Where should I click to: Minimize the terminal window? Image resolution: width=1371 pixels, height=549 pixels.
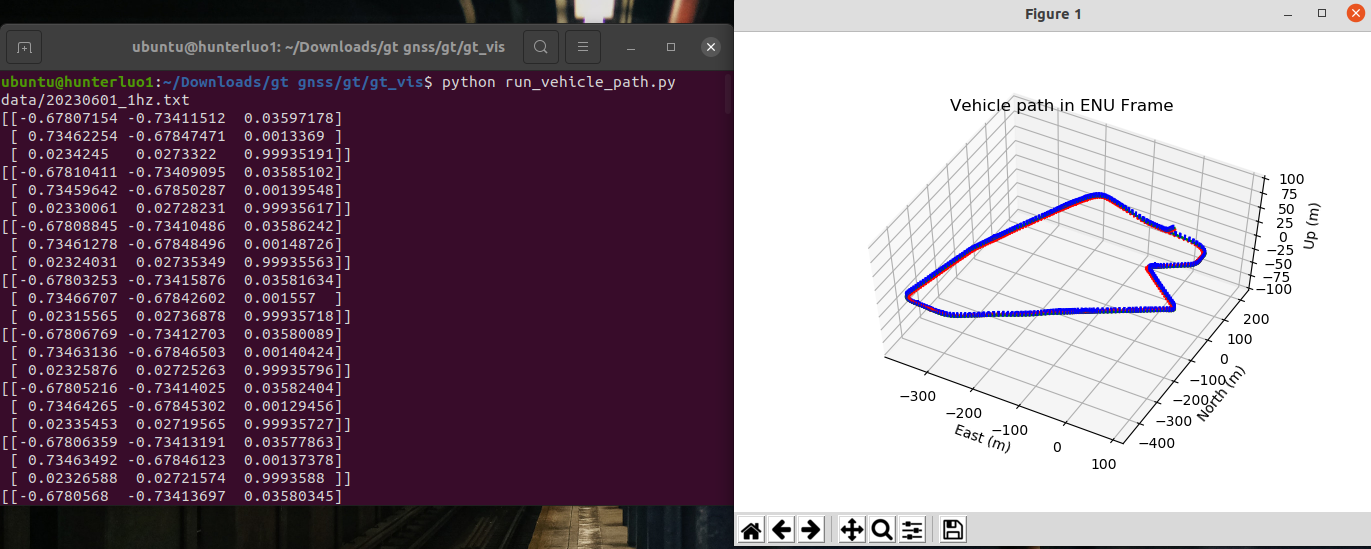tap(632, 47)
